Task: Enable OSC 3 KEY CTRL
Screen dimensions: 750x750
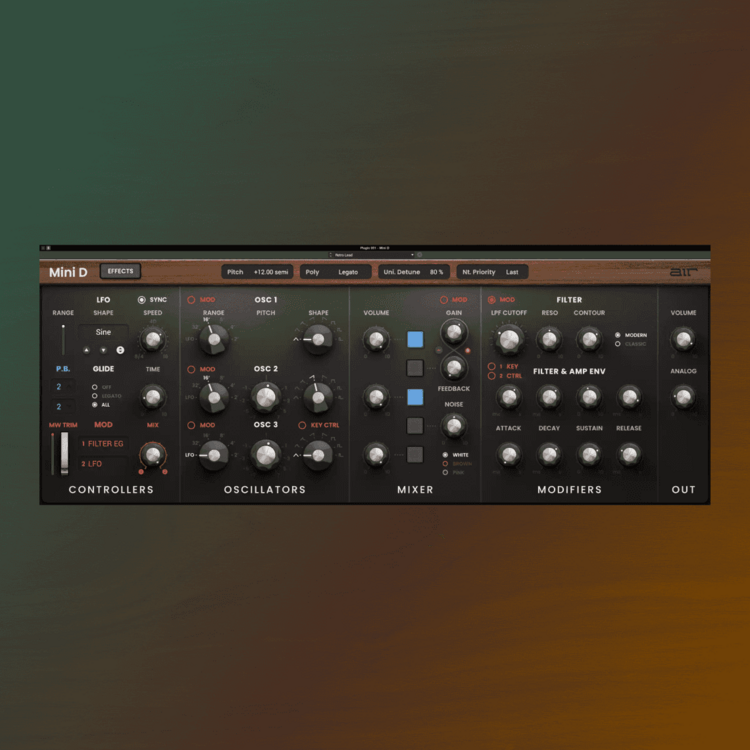Action: (302, 425)
